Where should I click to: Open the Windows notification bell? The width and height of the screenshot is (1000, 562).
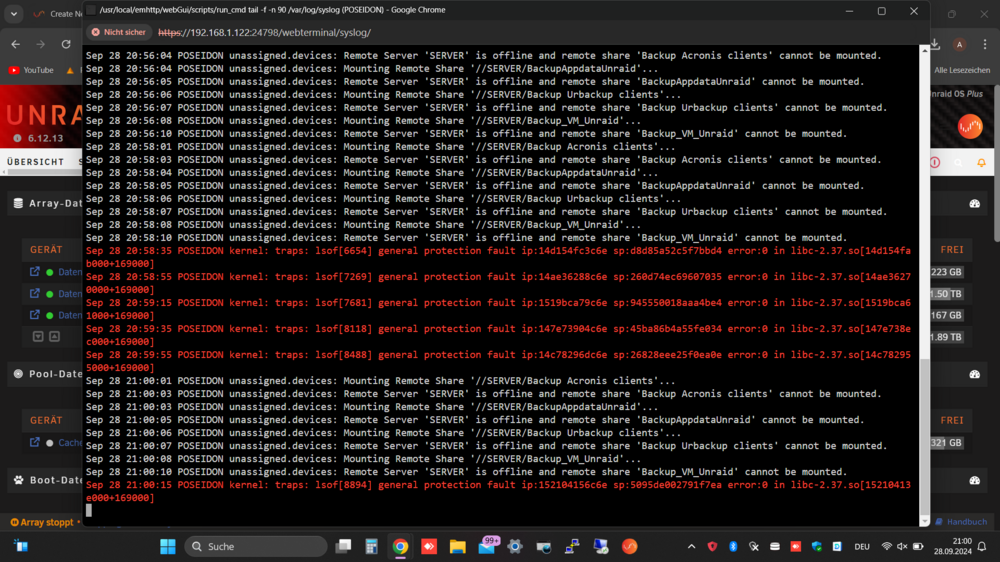[982, 547]
